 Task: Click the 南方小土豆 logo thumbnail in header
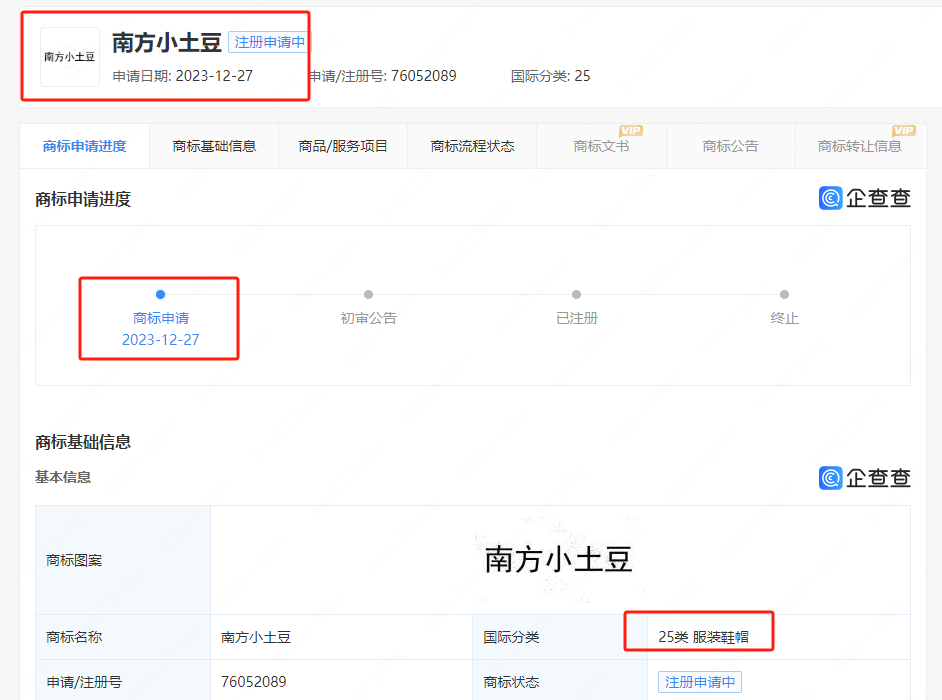(70, 57)
